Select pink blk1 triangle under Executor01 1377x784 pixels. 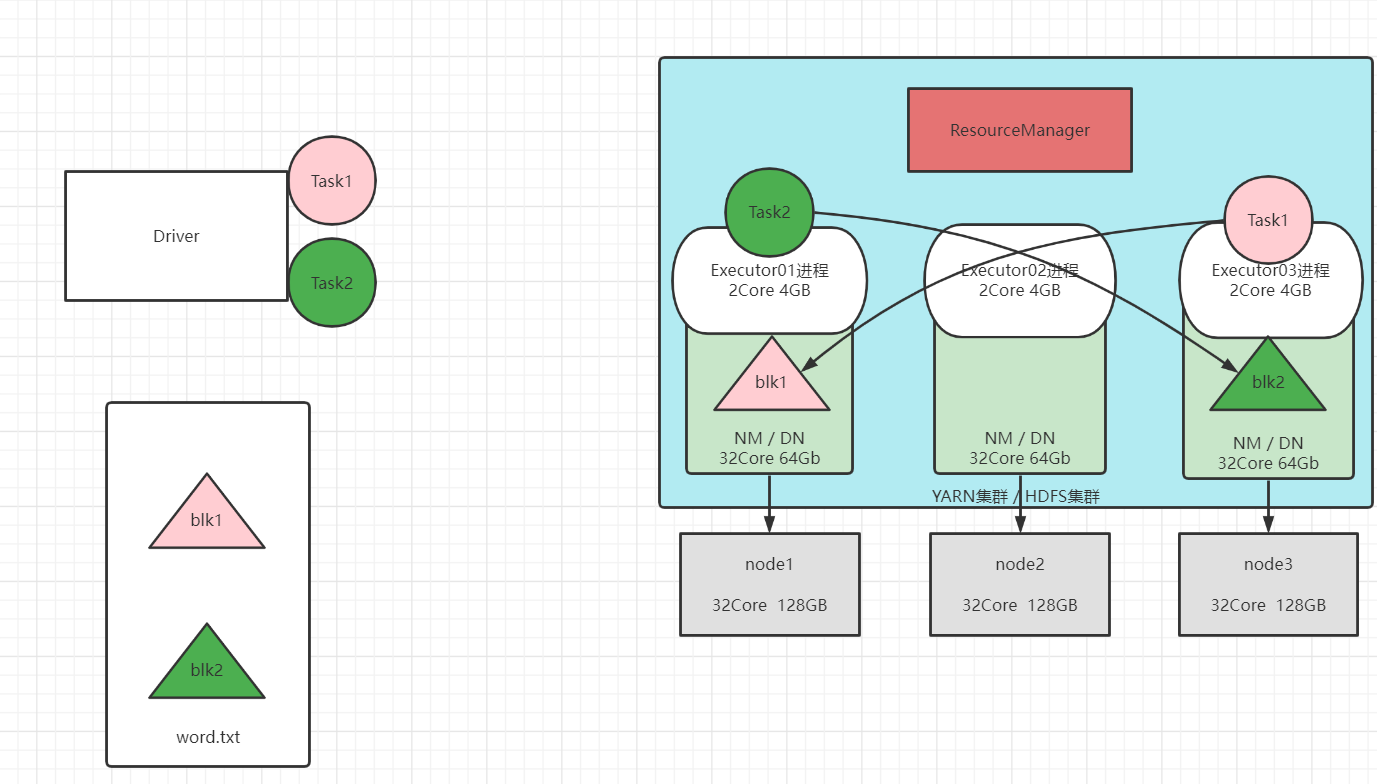(x=772, y=374)
